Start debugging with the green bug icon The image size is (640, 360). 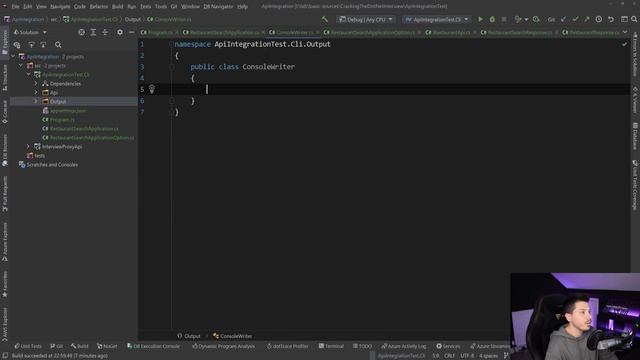point(492,19)
